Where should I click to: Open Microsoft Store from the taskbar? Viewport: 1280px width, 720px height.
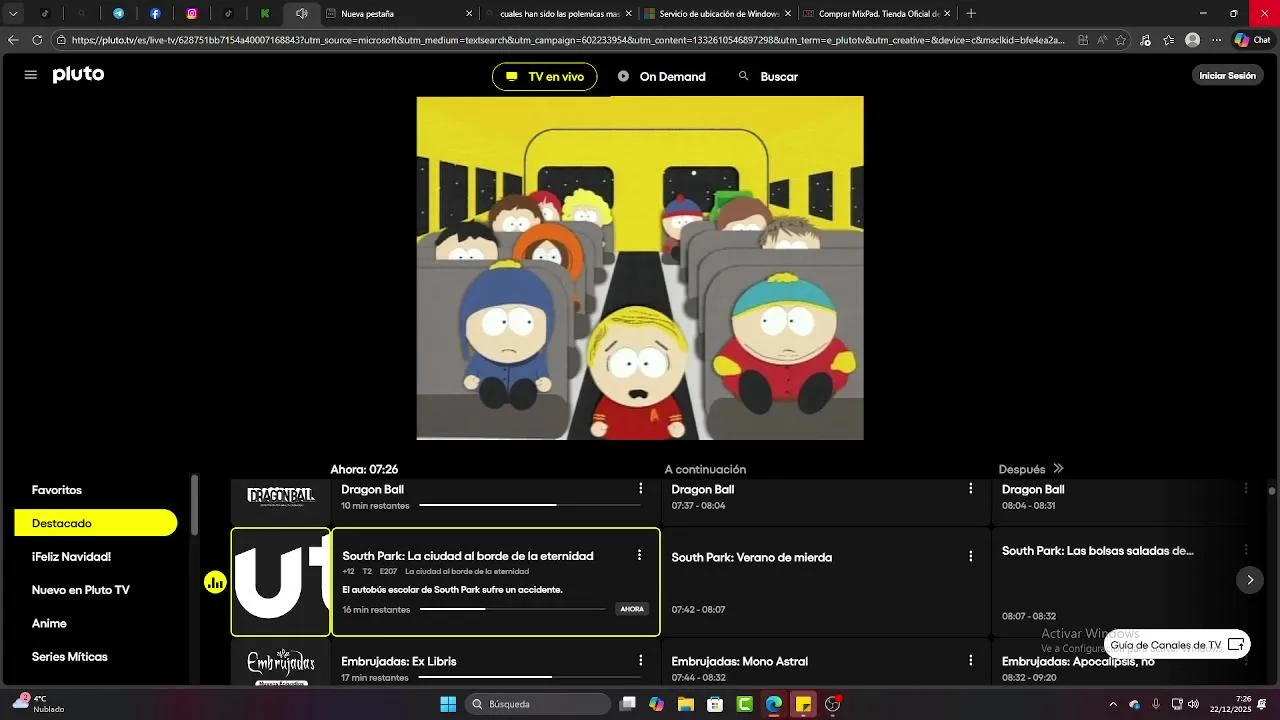[x=715, y=704]
